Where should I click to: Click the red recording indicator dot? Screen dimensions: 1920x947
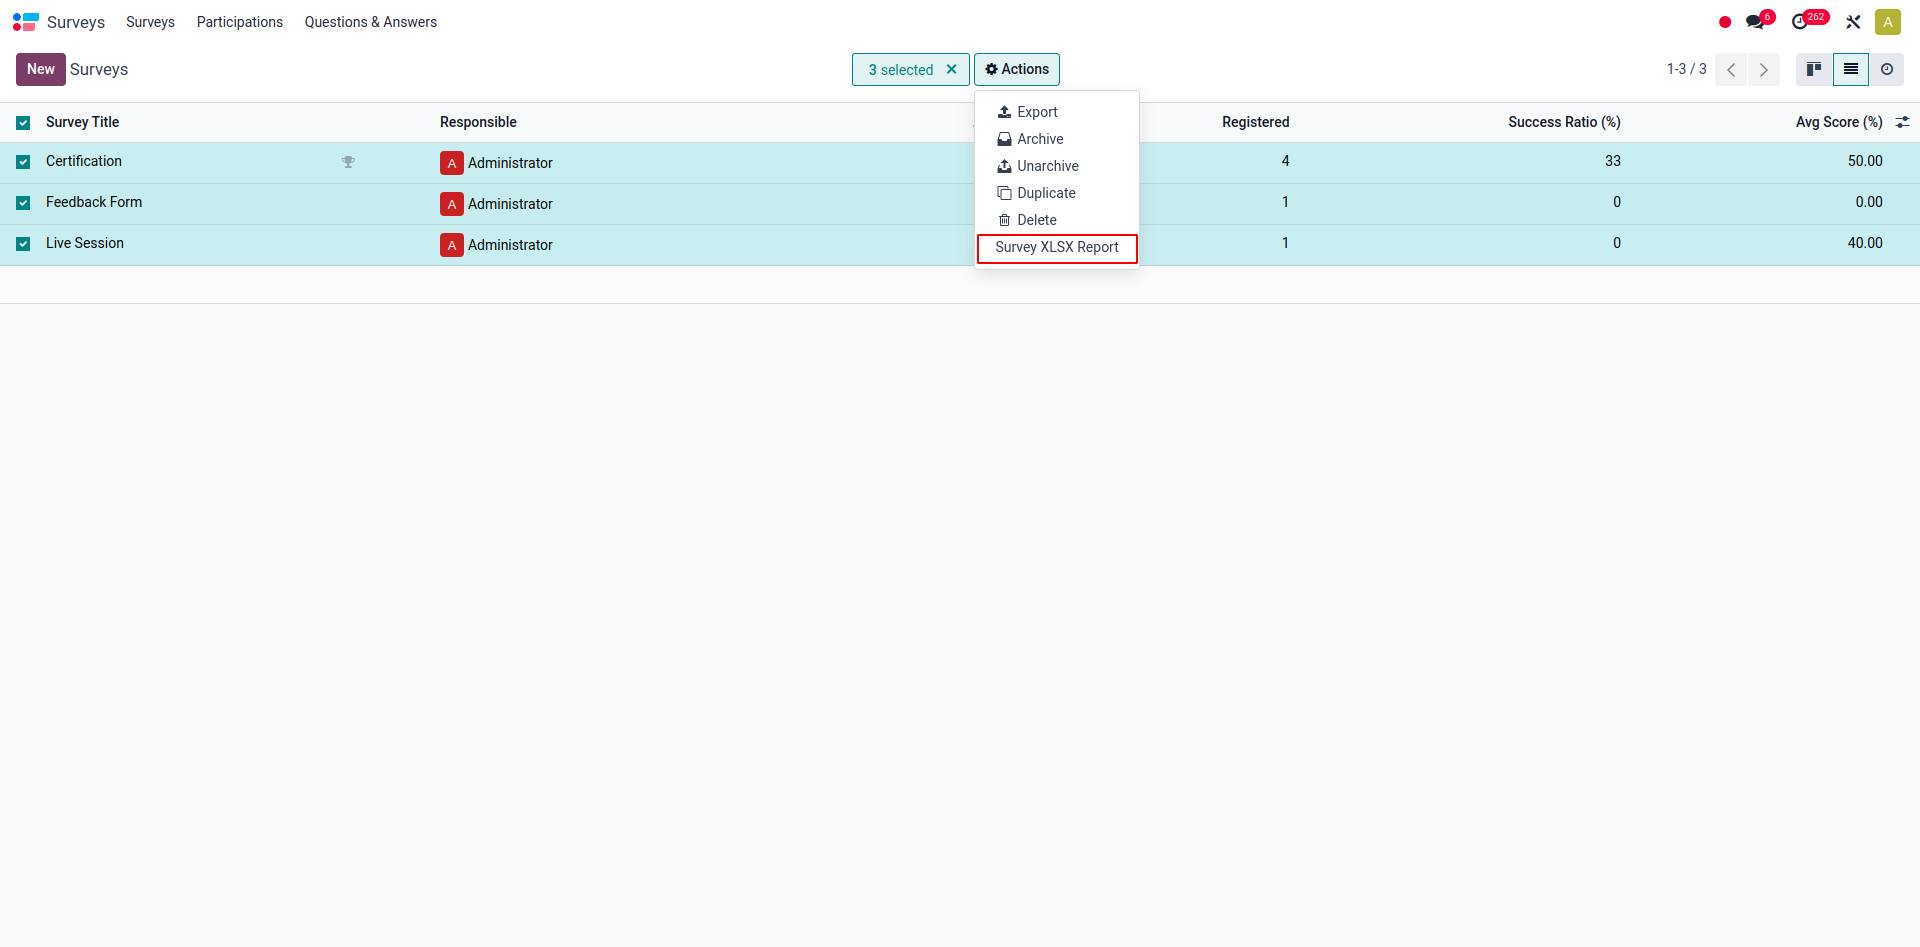[x=1725, y=22]
